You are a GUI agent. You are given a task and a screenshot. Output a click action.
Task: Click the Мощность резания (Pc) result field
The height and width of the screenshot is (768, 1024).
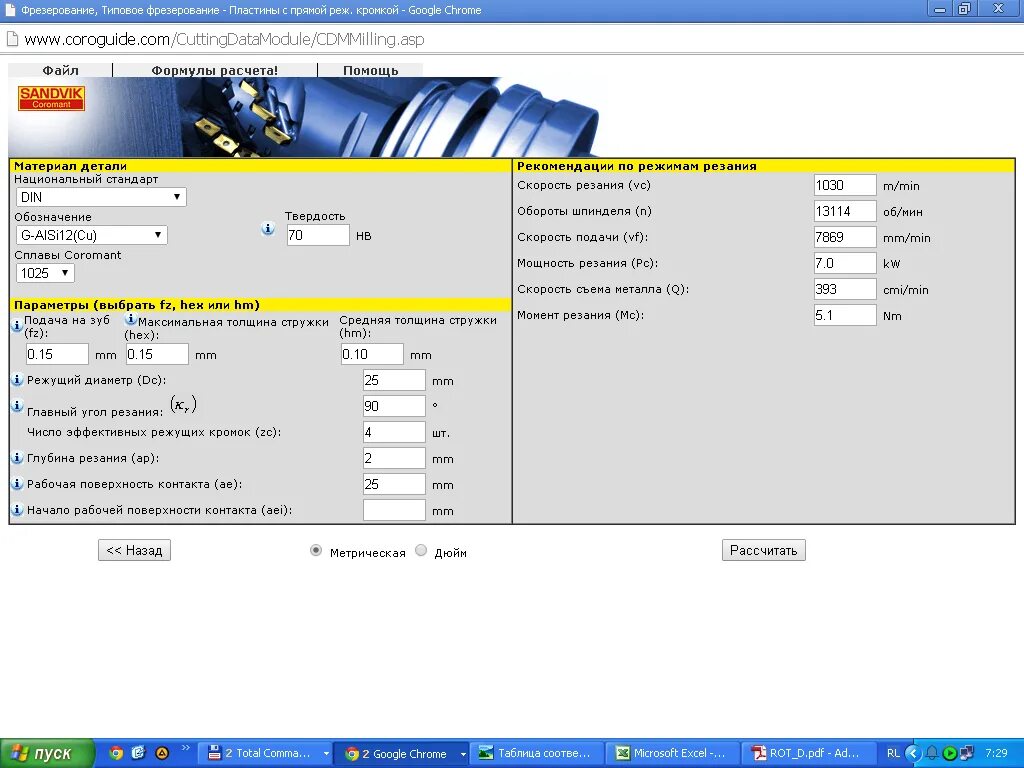845,263
